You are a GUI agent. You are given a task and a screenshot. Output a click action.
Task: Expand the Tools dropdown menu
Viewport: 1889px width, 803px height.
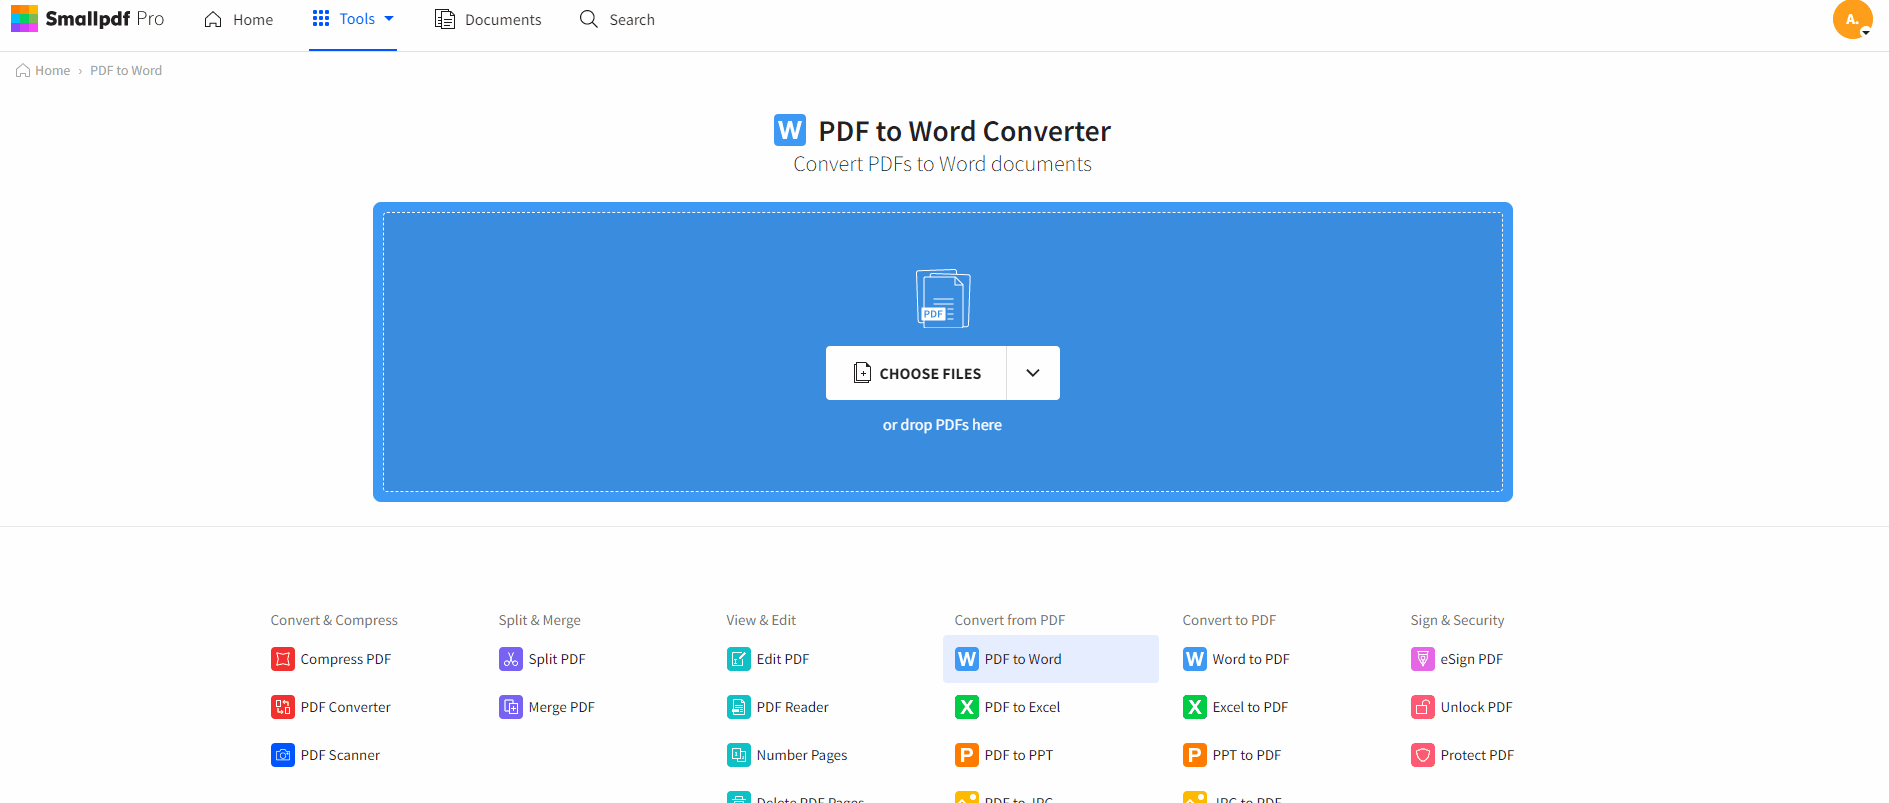point(353,19)
